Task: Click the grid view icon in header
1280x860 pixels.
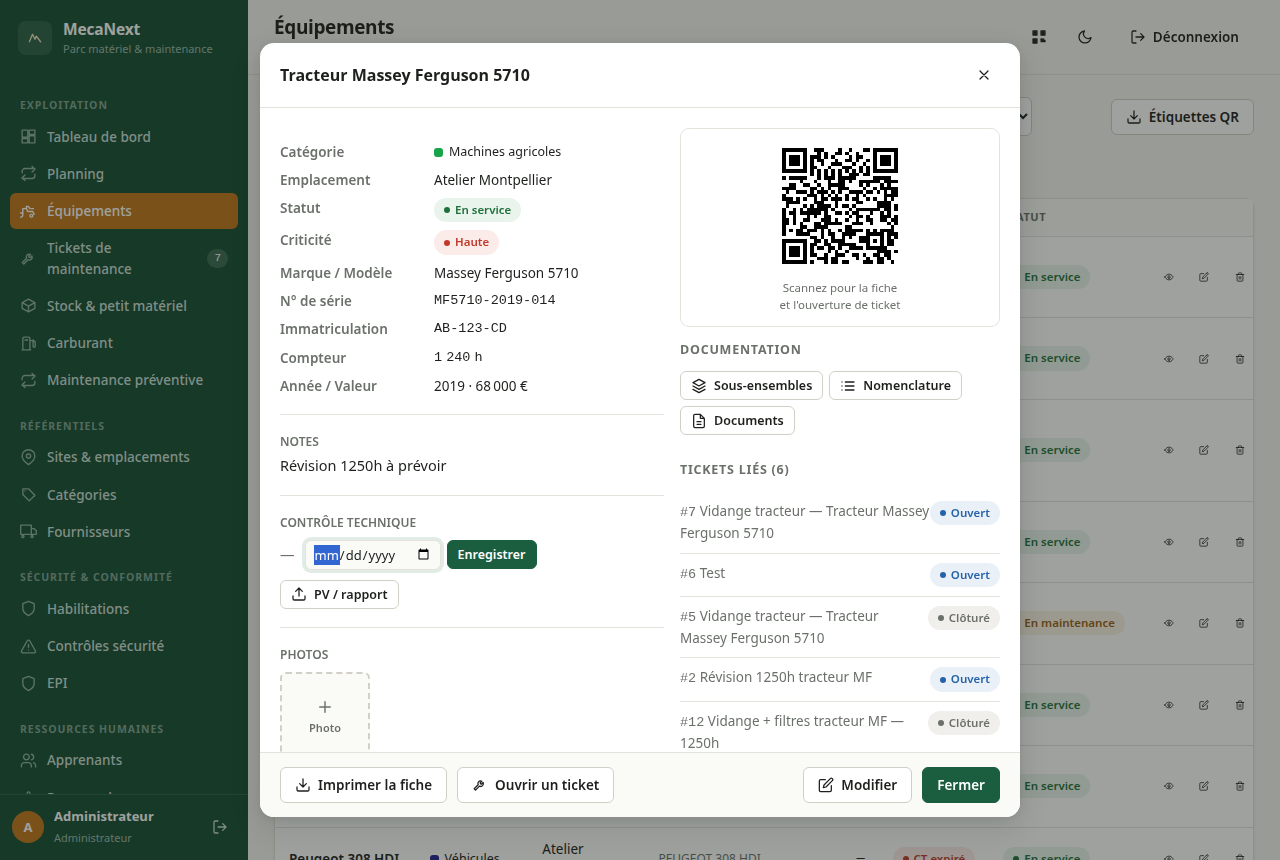Action: (1039, 37)
